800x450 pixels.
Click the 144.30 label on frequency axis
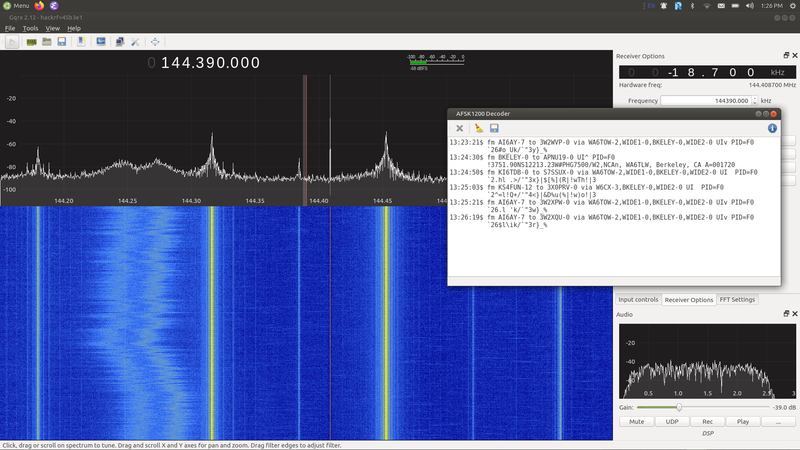point(191,201)
